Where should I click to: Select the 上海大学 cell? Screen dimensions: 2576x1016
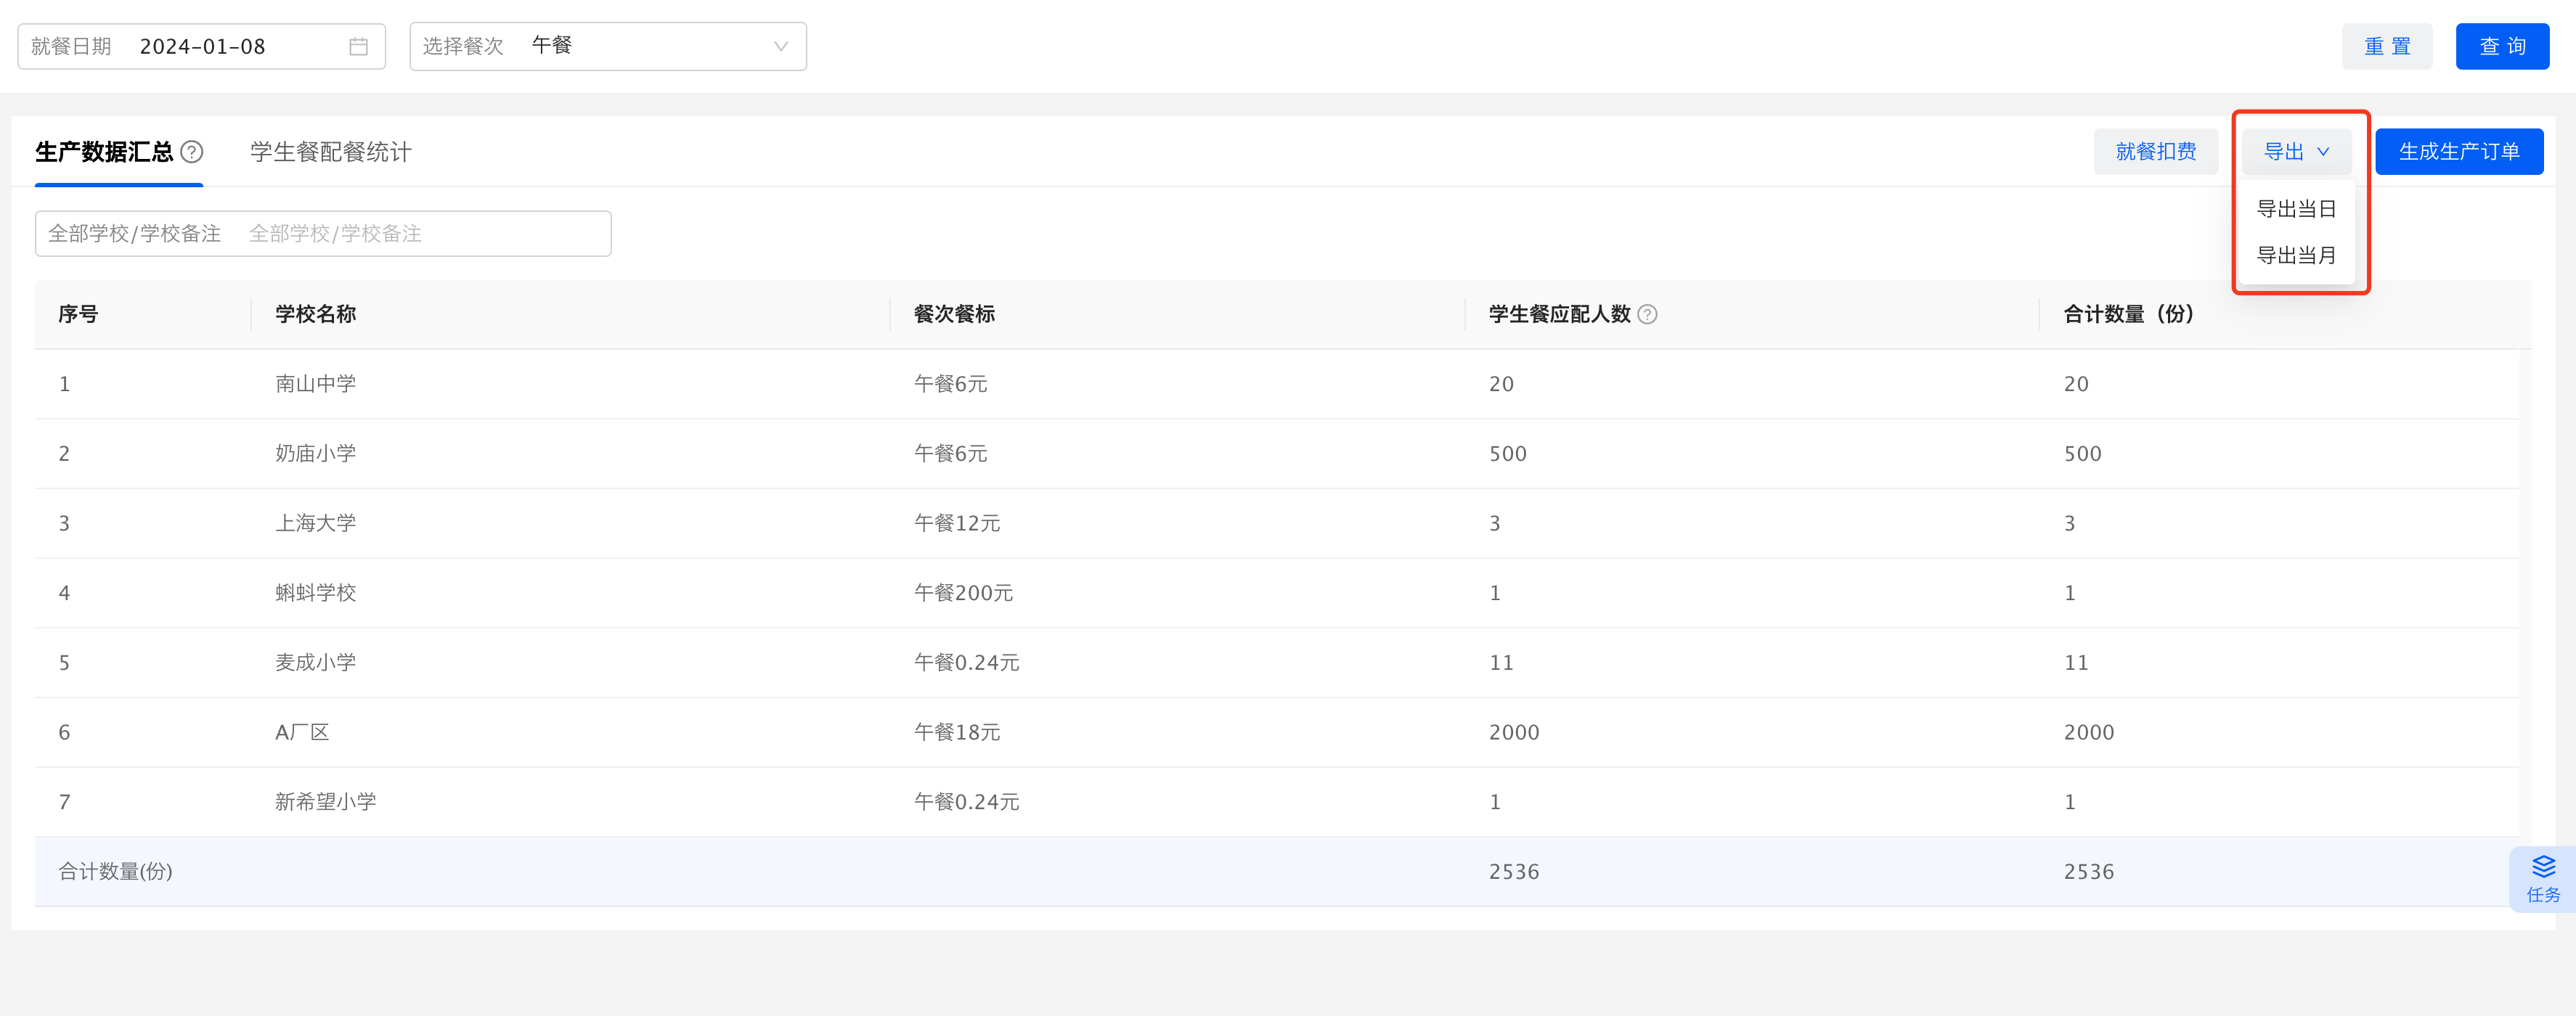click(316, 524)
